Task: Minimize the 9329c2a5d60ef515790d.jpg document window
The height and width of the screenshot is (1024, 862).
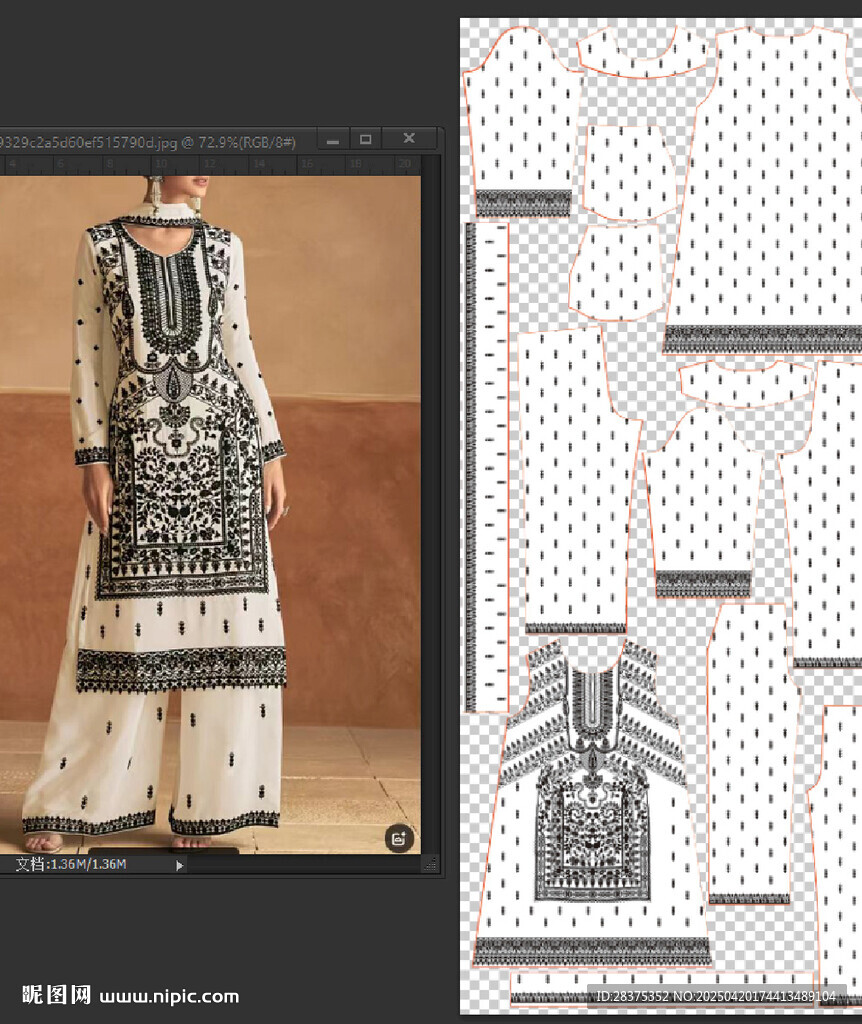Action: pos(333,139)
